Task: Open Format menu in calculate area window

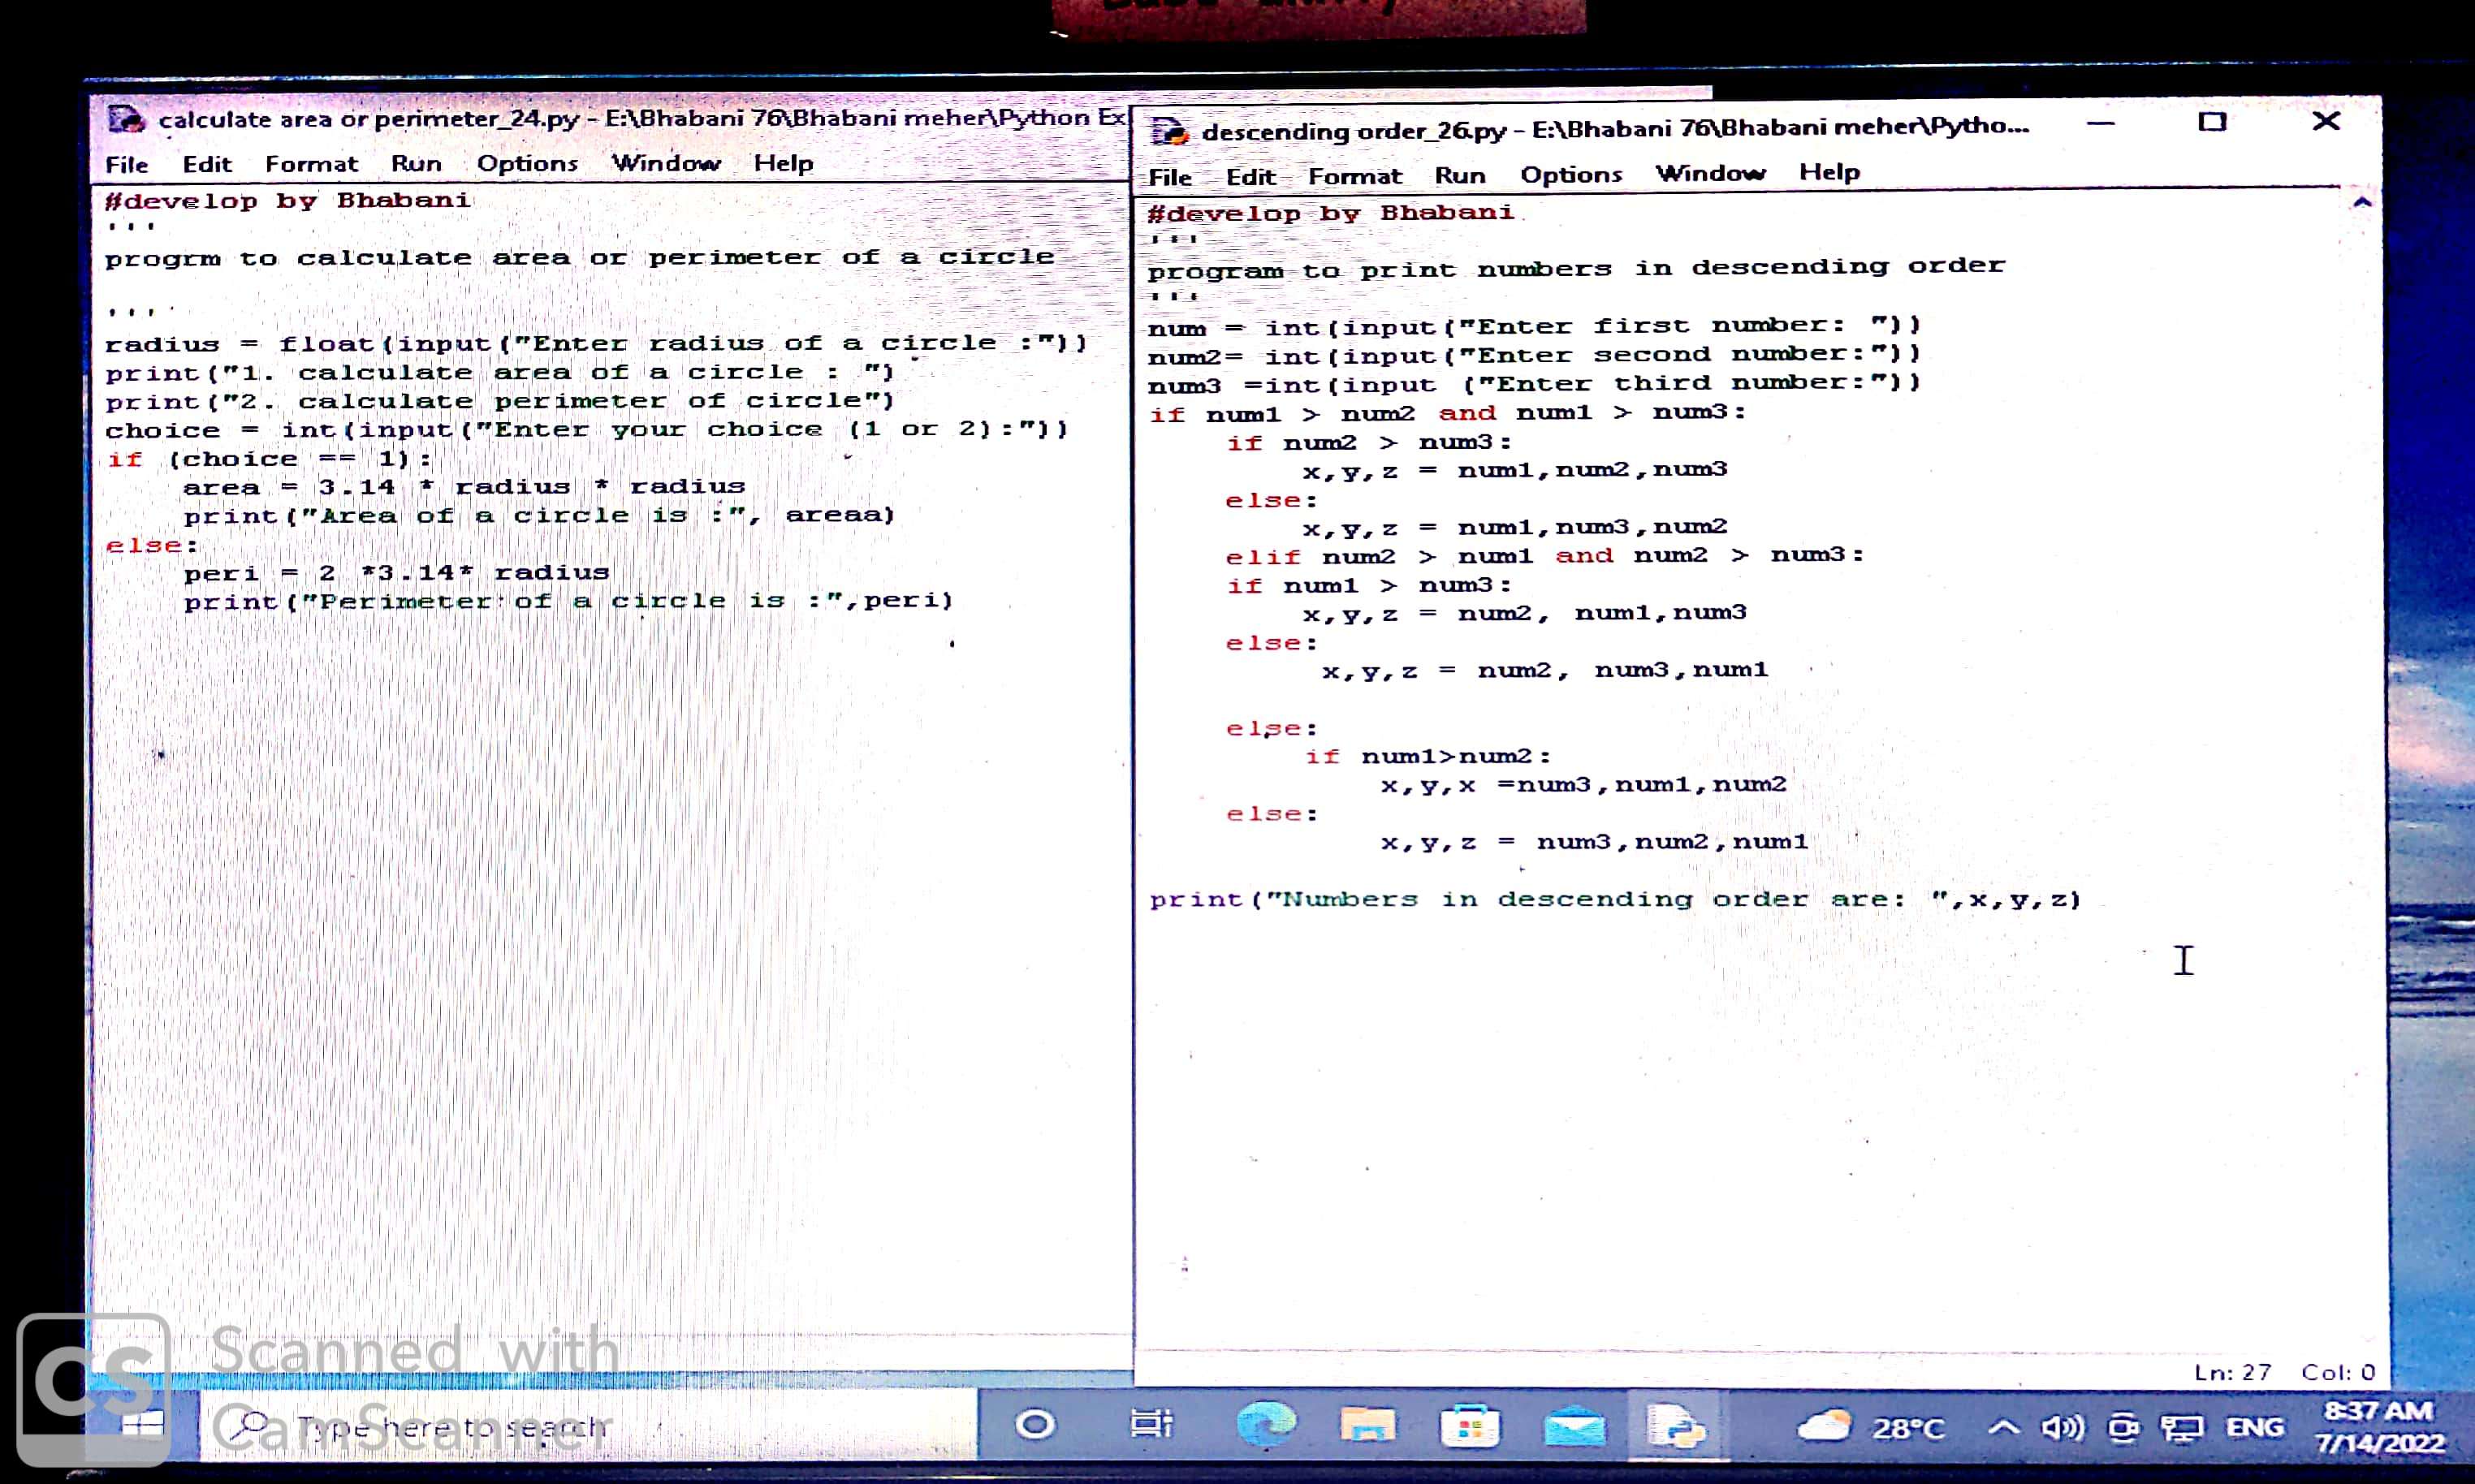Action: [311, 164]
